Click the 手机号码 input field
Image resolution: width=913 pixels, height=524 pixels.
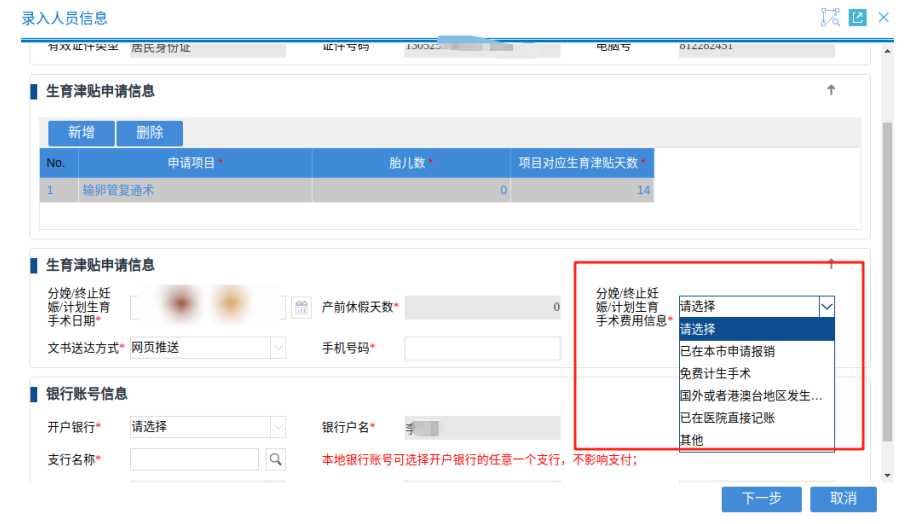[x=482, y=348]
